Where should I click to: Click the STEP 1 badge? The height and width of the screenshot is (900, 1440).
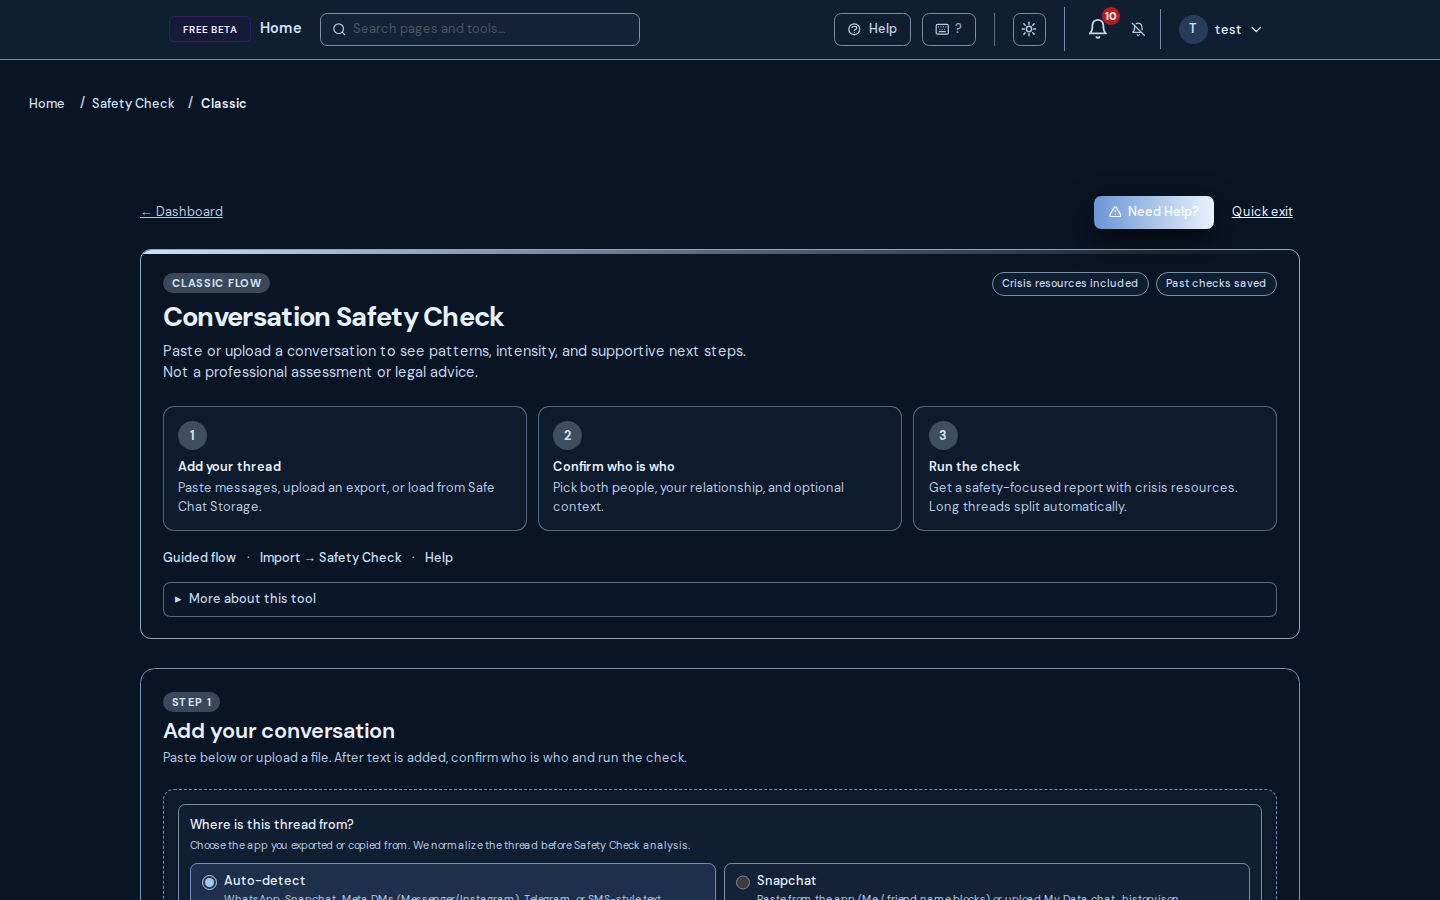click(191, 702)
